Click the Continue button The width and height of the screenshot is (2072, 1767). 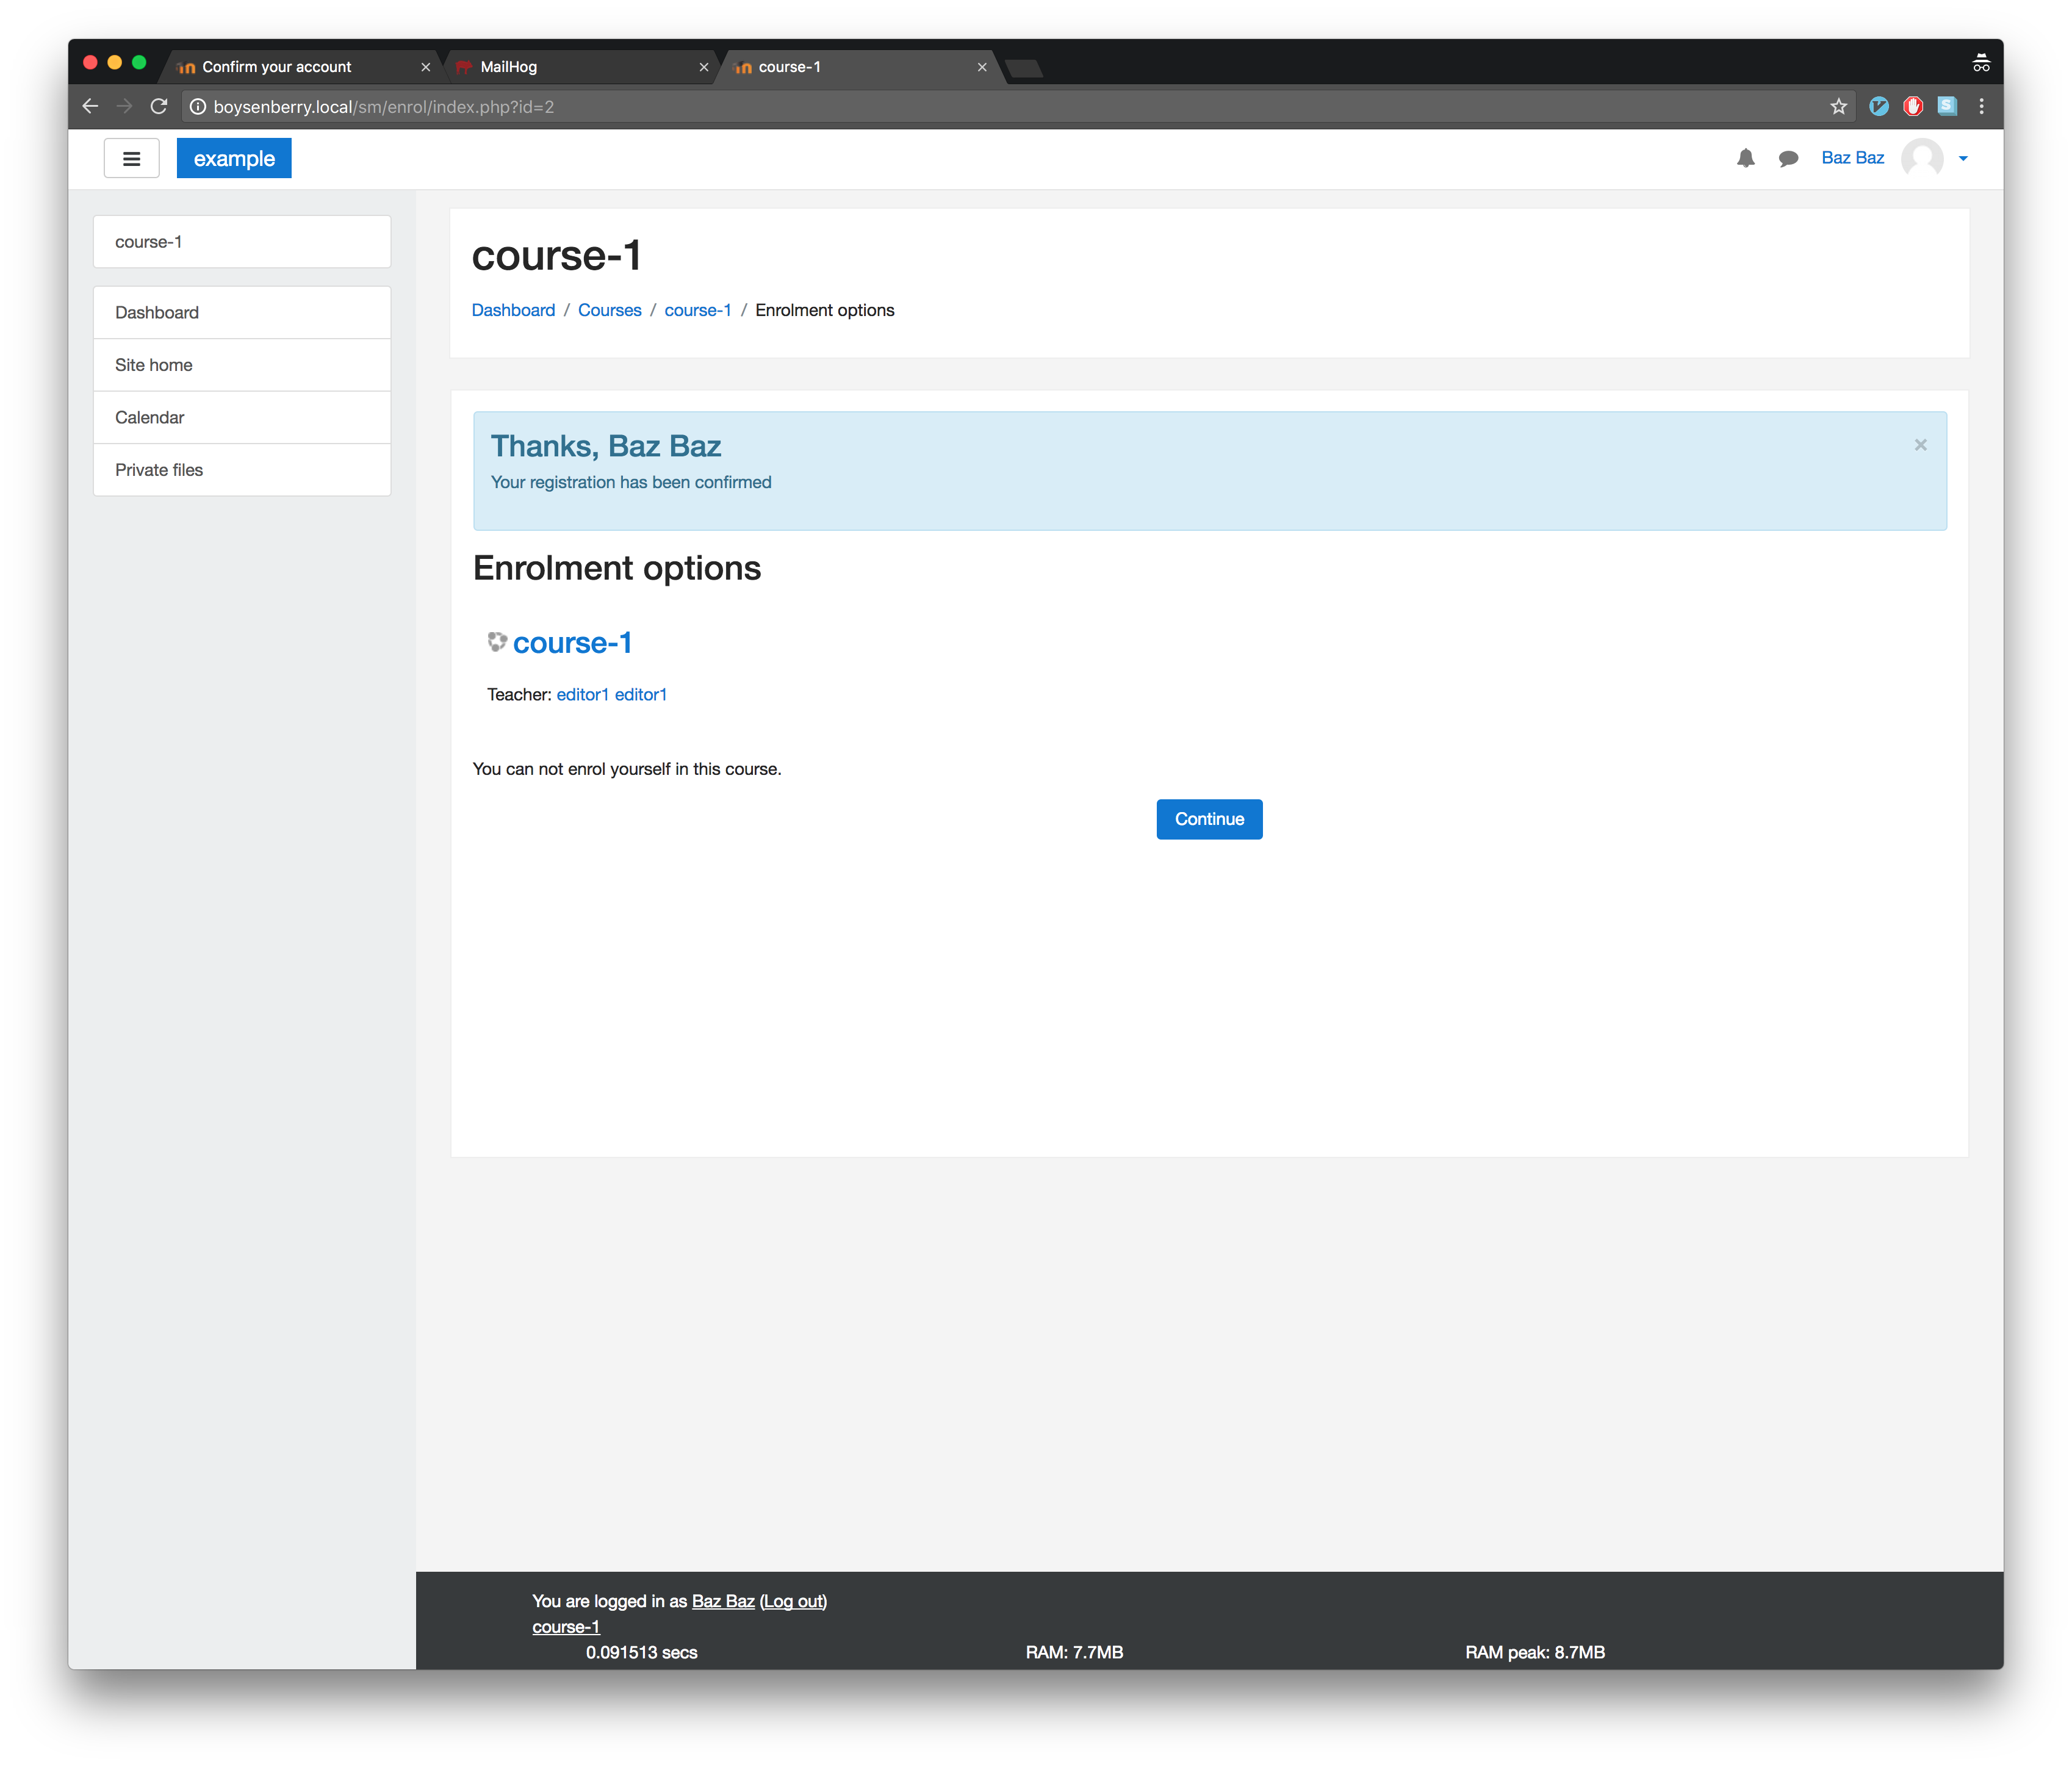[1209, 819]
